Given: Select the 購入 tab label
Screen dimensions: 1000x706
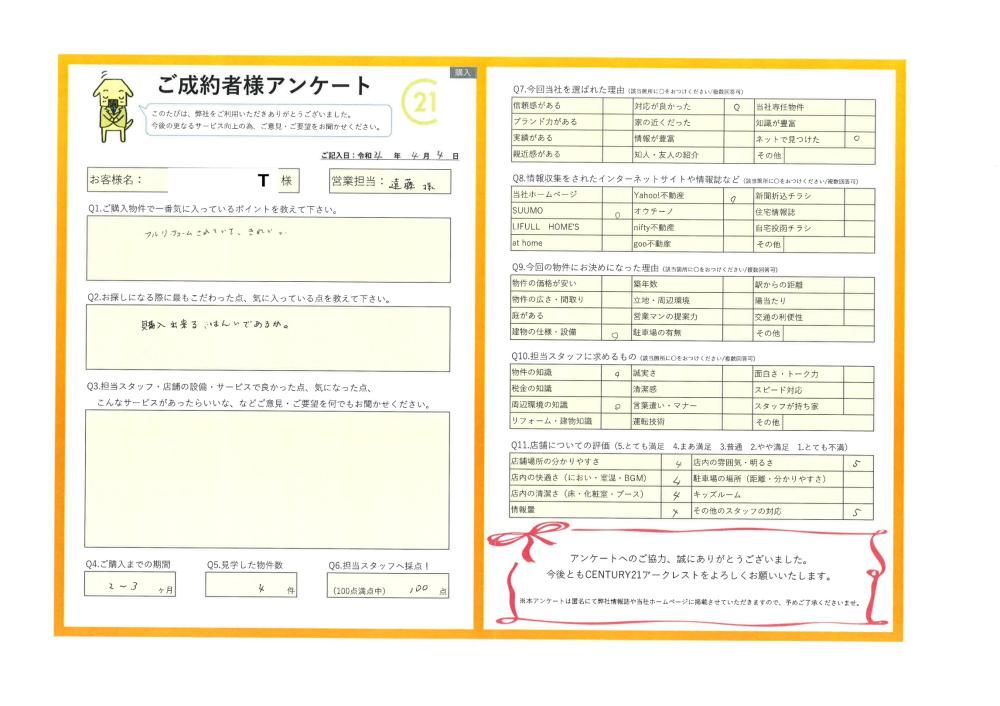Looking at the screenshot, I should (463, 73).
